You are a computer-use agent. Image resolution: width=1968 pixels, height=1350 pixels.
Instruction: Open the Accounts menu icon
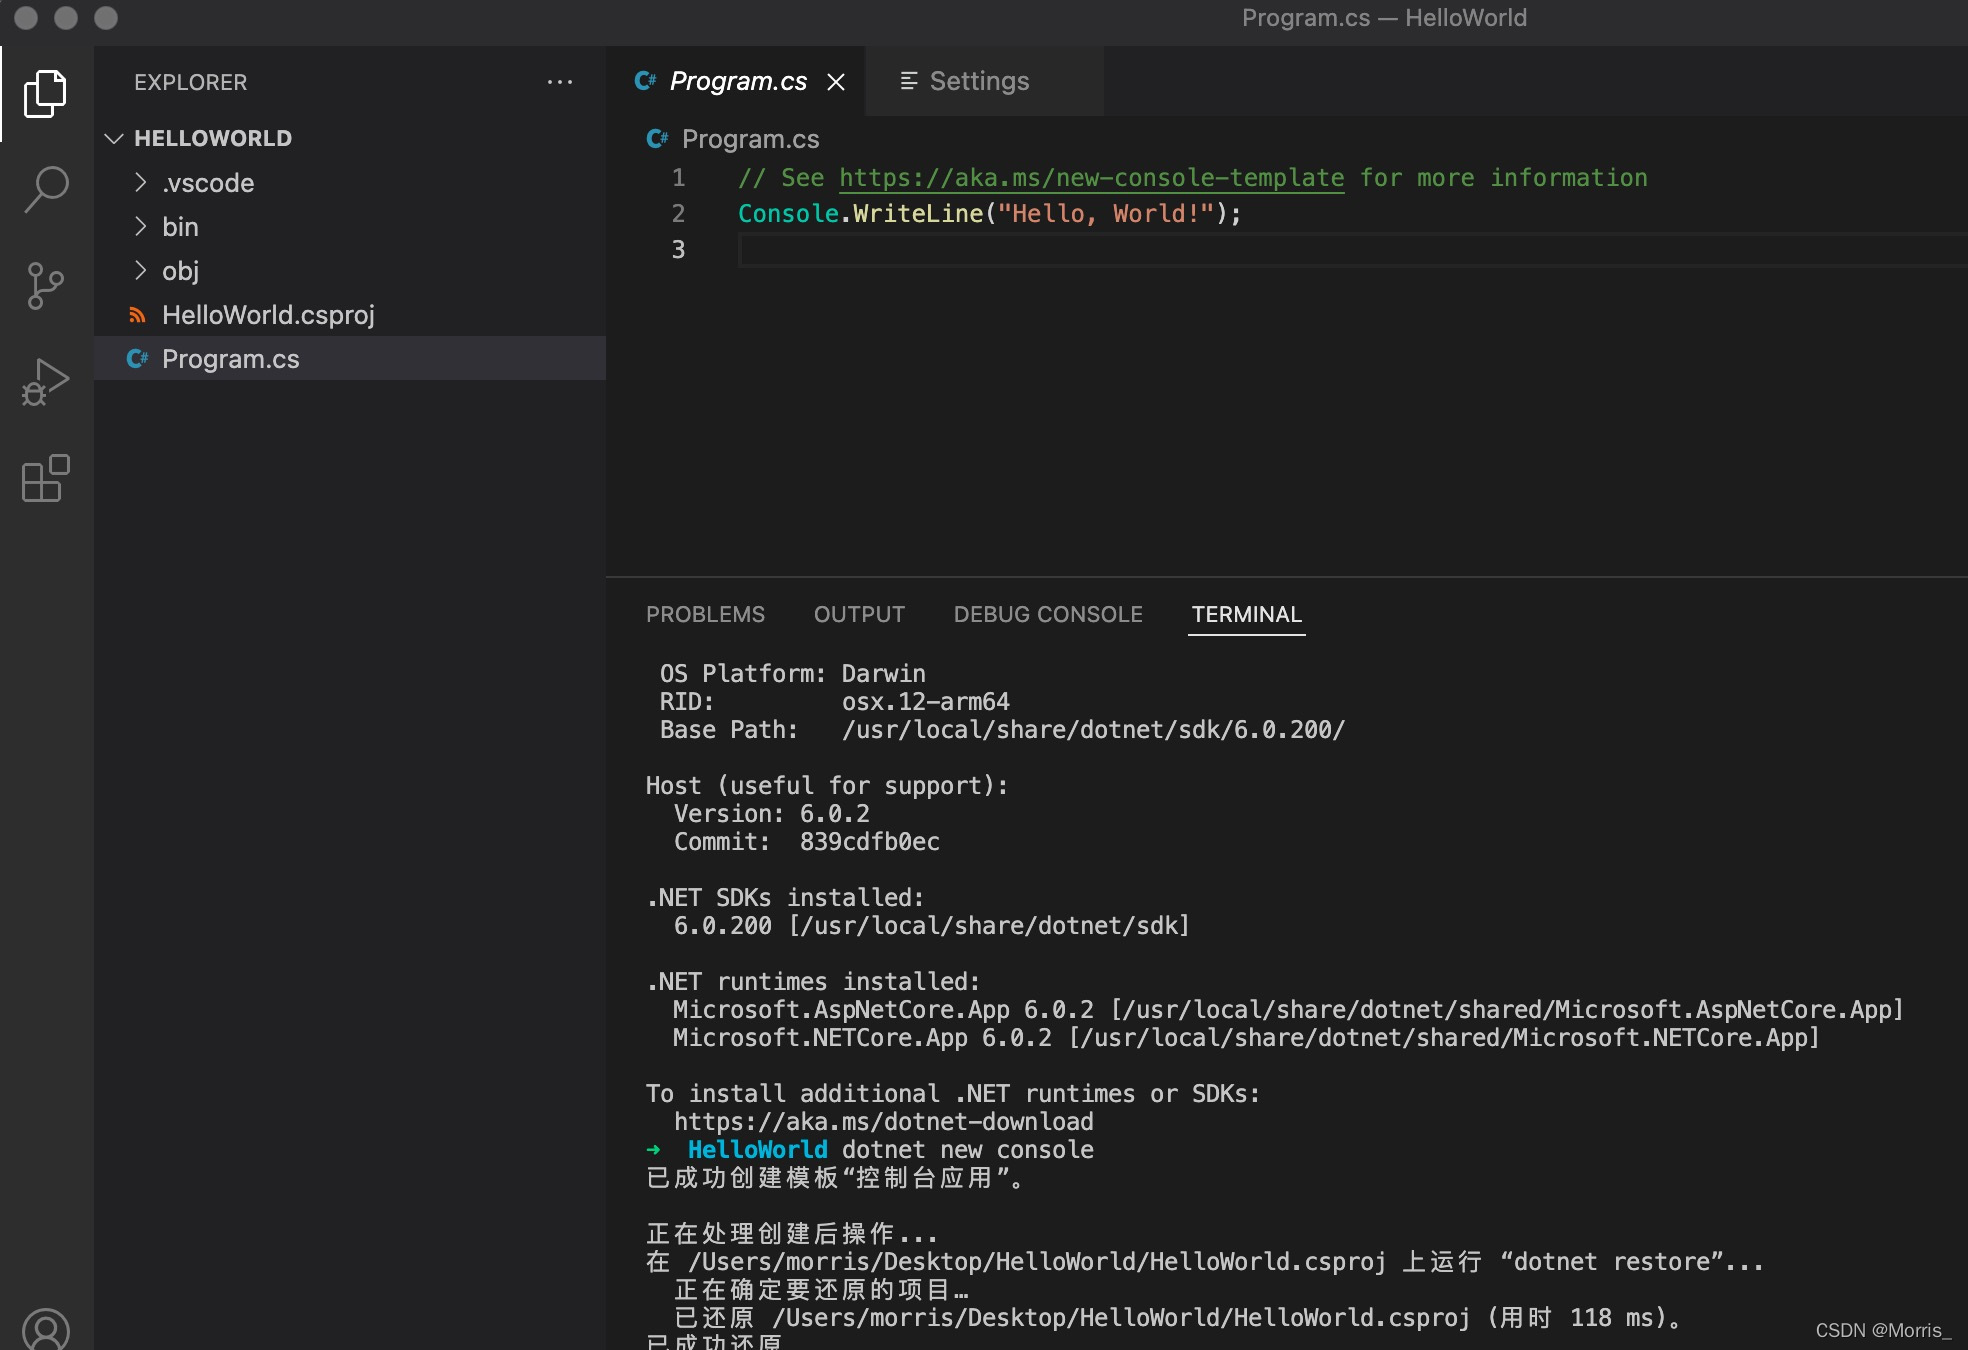(x=45, y=1329)
